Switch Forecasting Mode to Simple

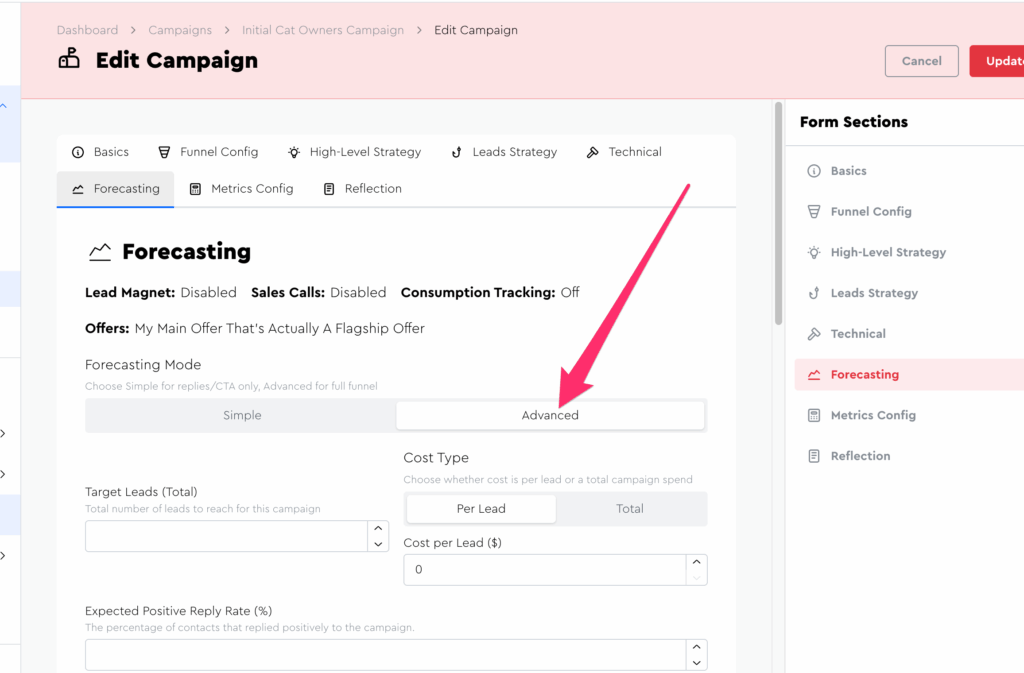tap(242, 415)
